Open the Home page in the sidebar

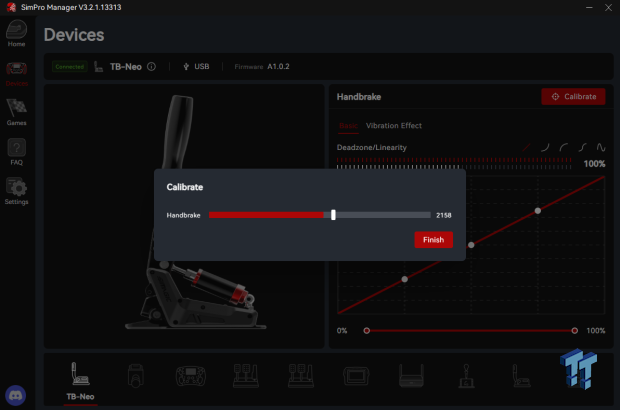pyautogui.click(x=17, y=34)
